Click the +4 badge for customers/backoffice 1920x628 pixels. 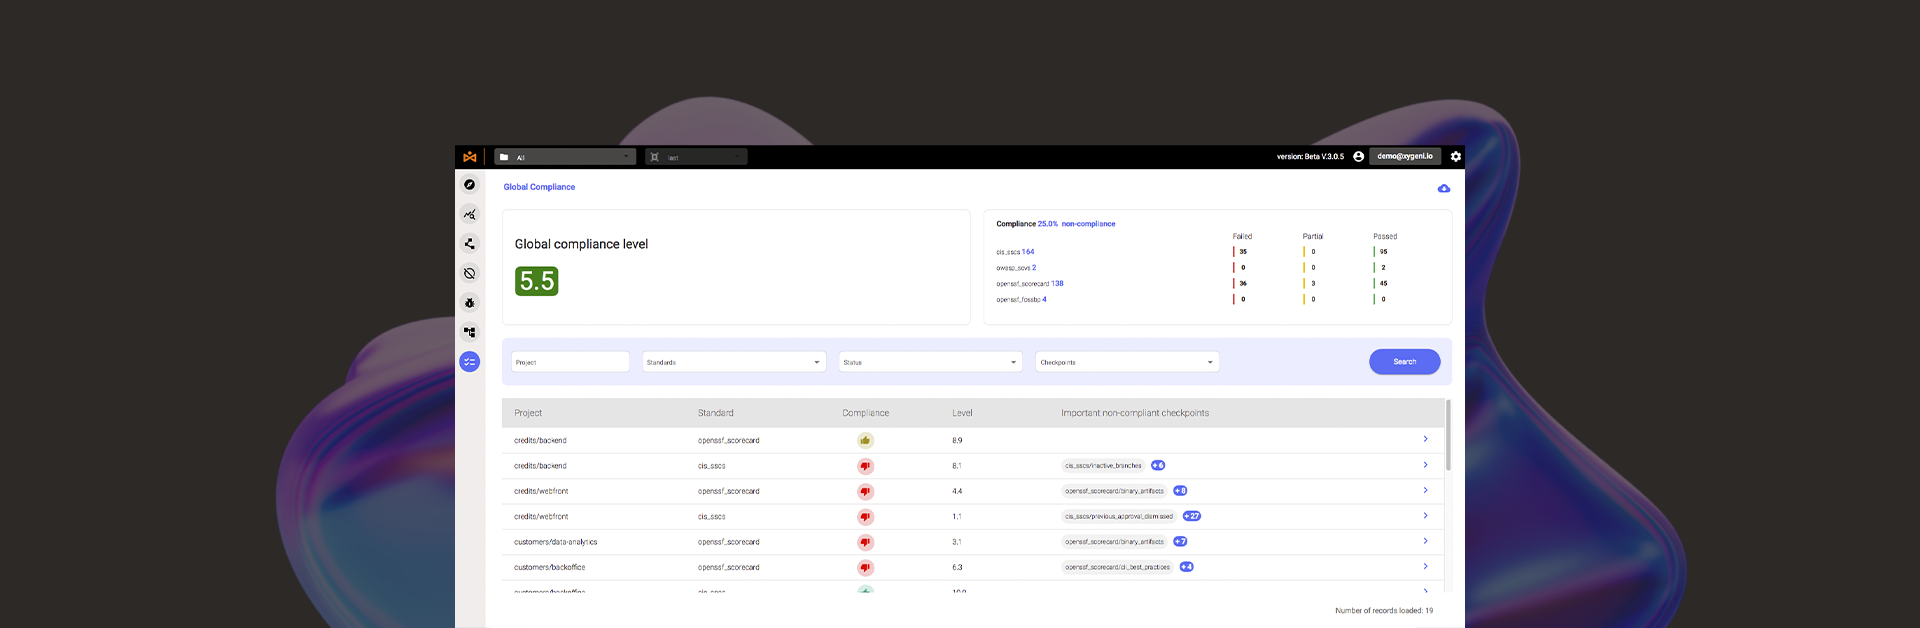[1186, 567]
